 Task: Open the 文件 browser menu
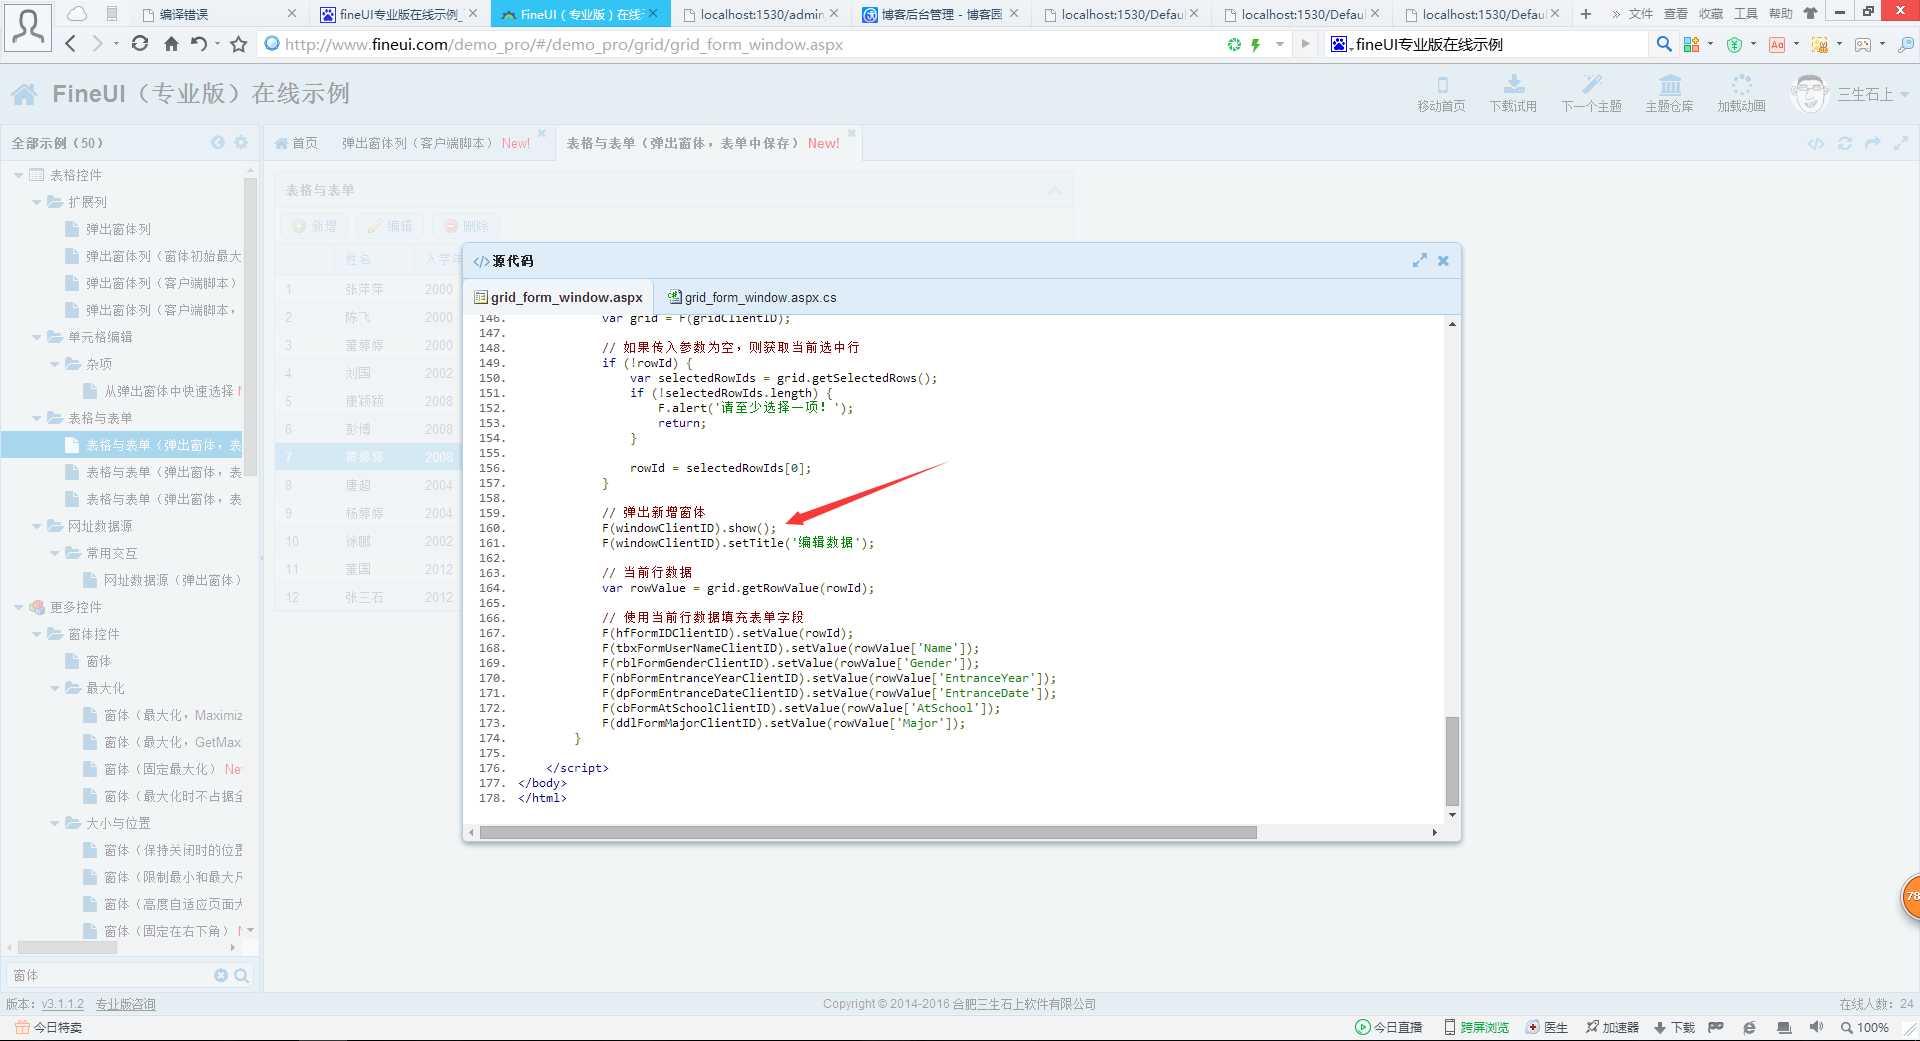tap(1641, 14)
